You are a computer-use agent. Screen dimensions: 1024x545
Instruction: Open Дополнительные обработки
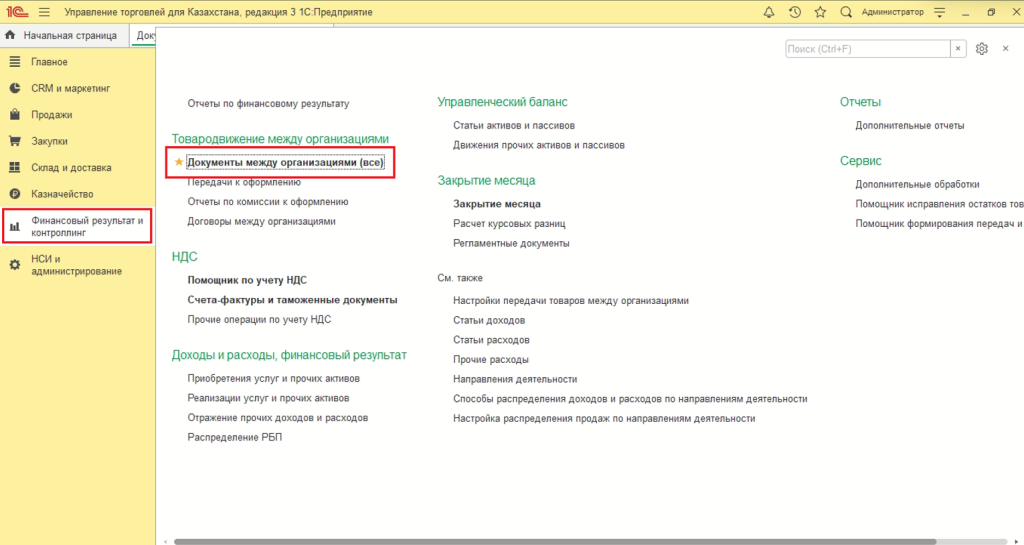(x=918, y=185)
